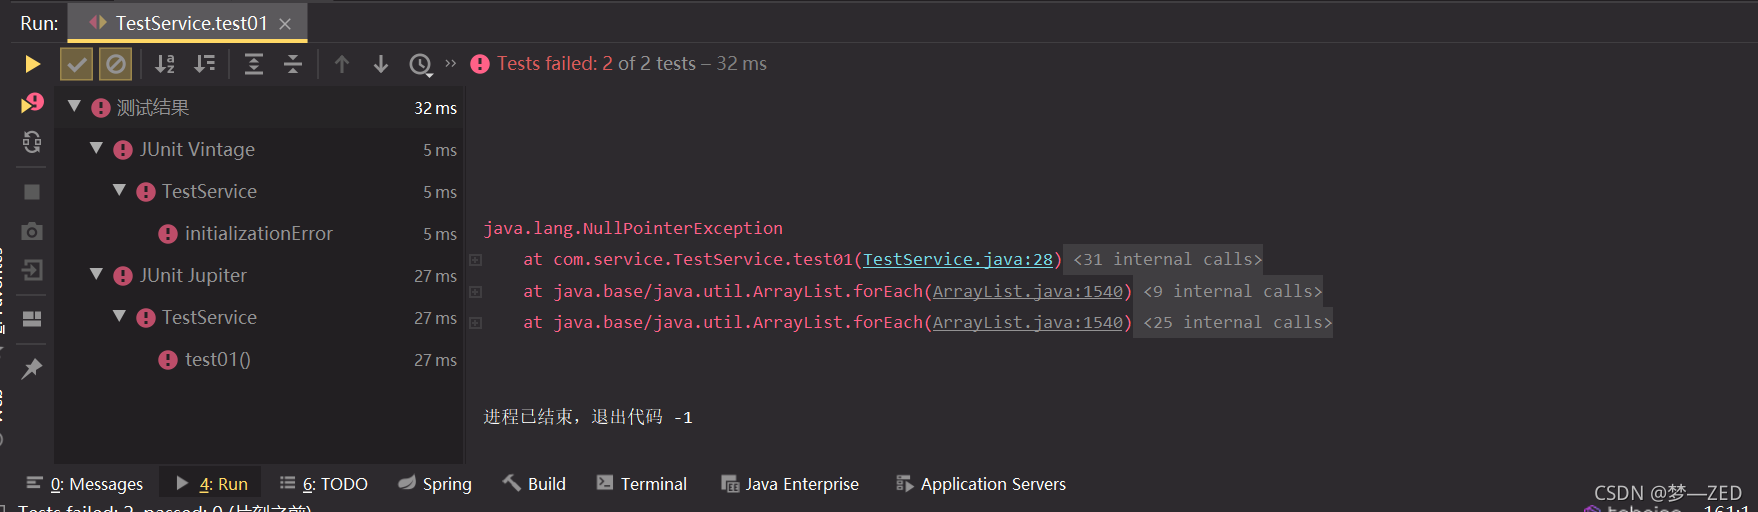Collapse all test tree nodes
The height and width of the screenshot is (512, 1758).
pyautogui.click(x=293, y=64)
